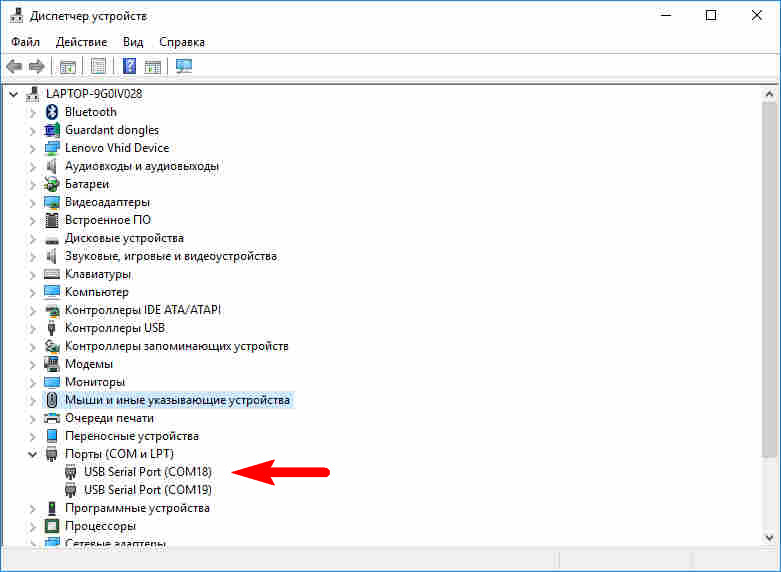The width and height of the screenshot is (781, 572).
Task: Expand the Звуковые, игровые и видеоустройства chevron
Action: (32, 257)
